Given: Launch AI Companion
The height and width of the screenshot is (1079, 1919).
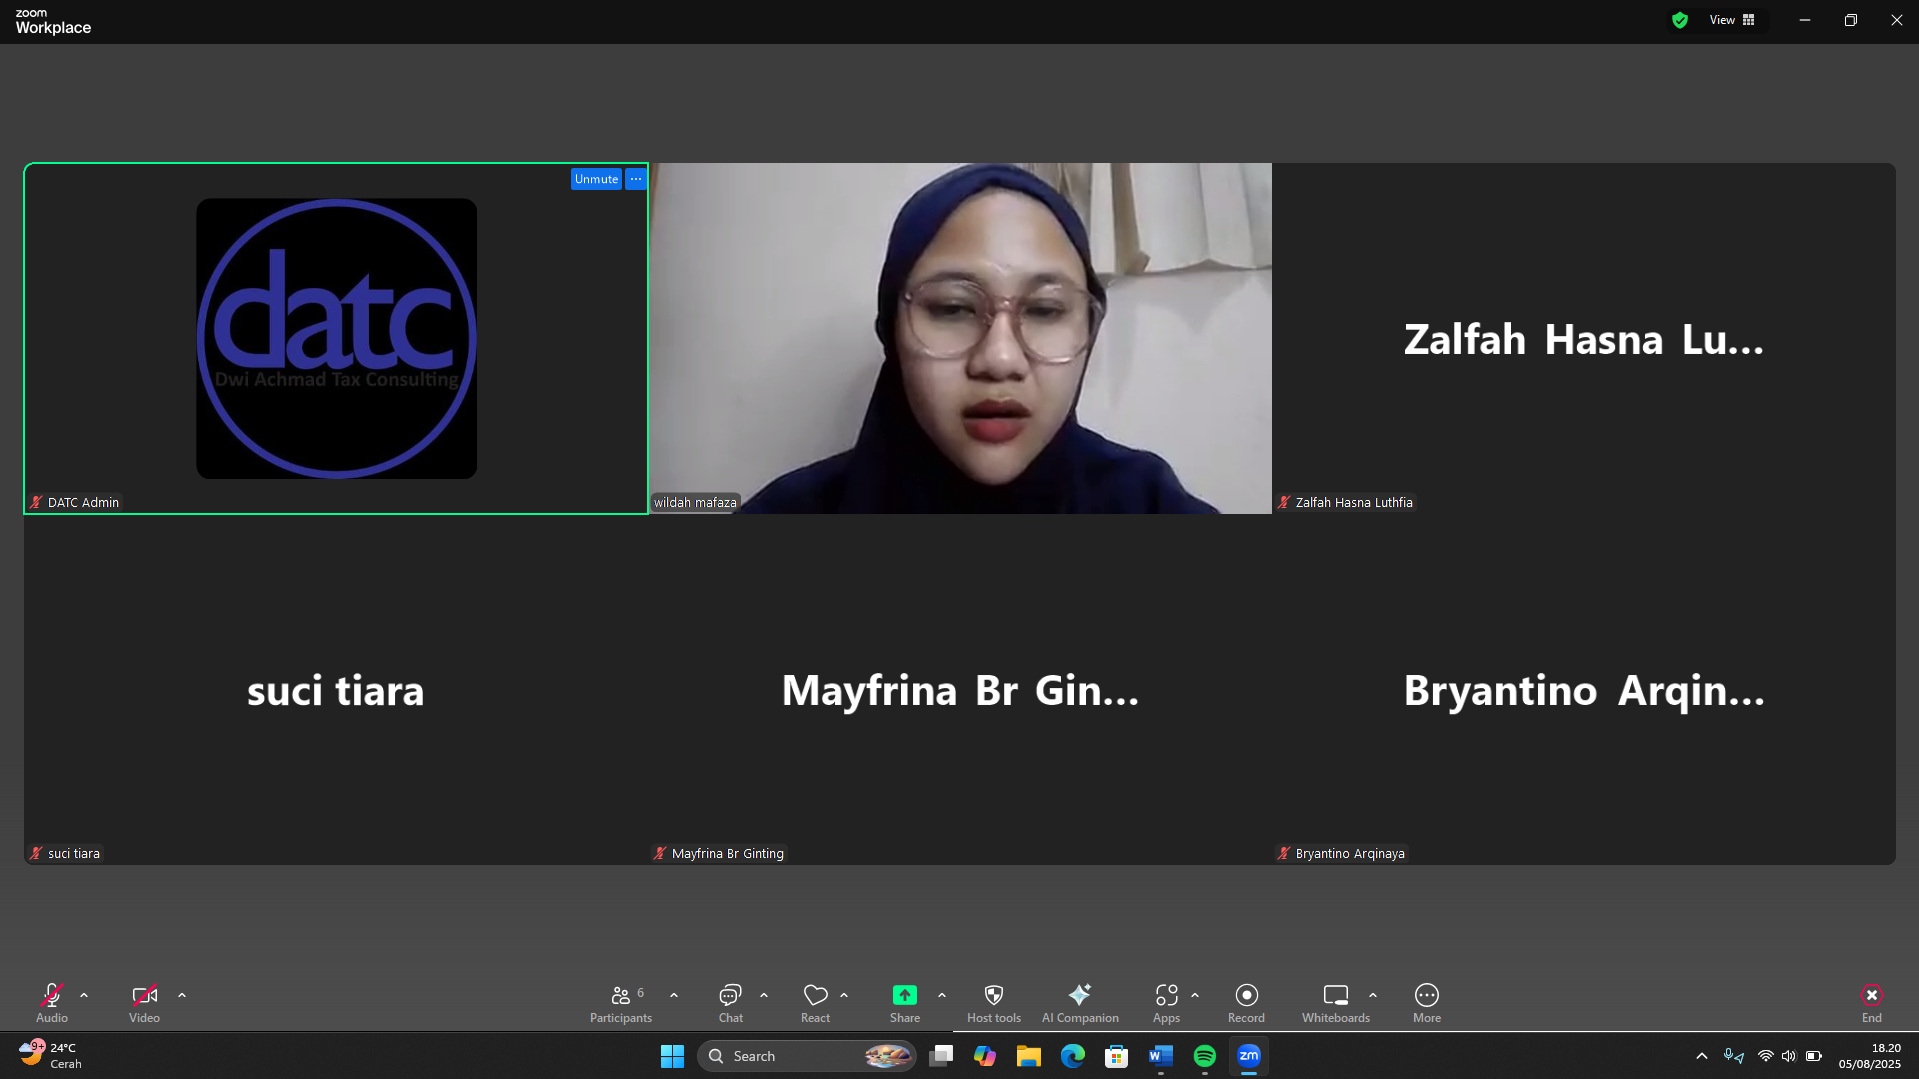Looking at the screenshot, I should tap(1080, 1002).
